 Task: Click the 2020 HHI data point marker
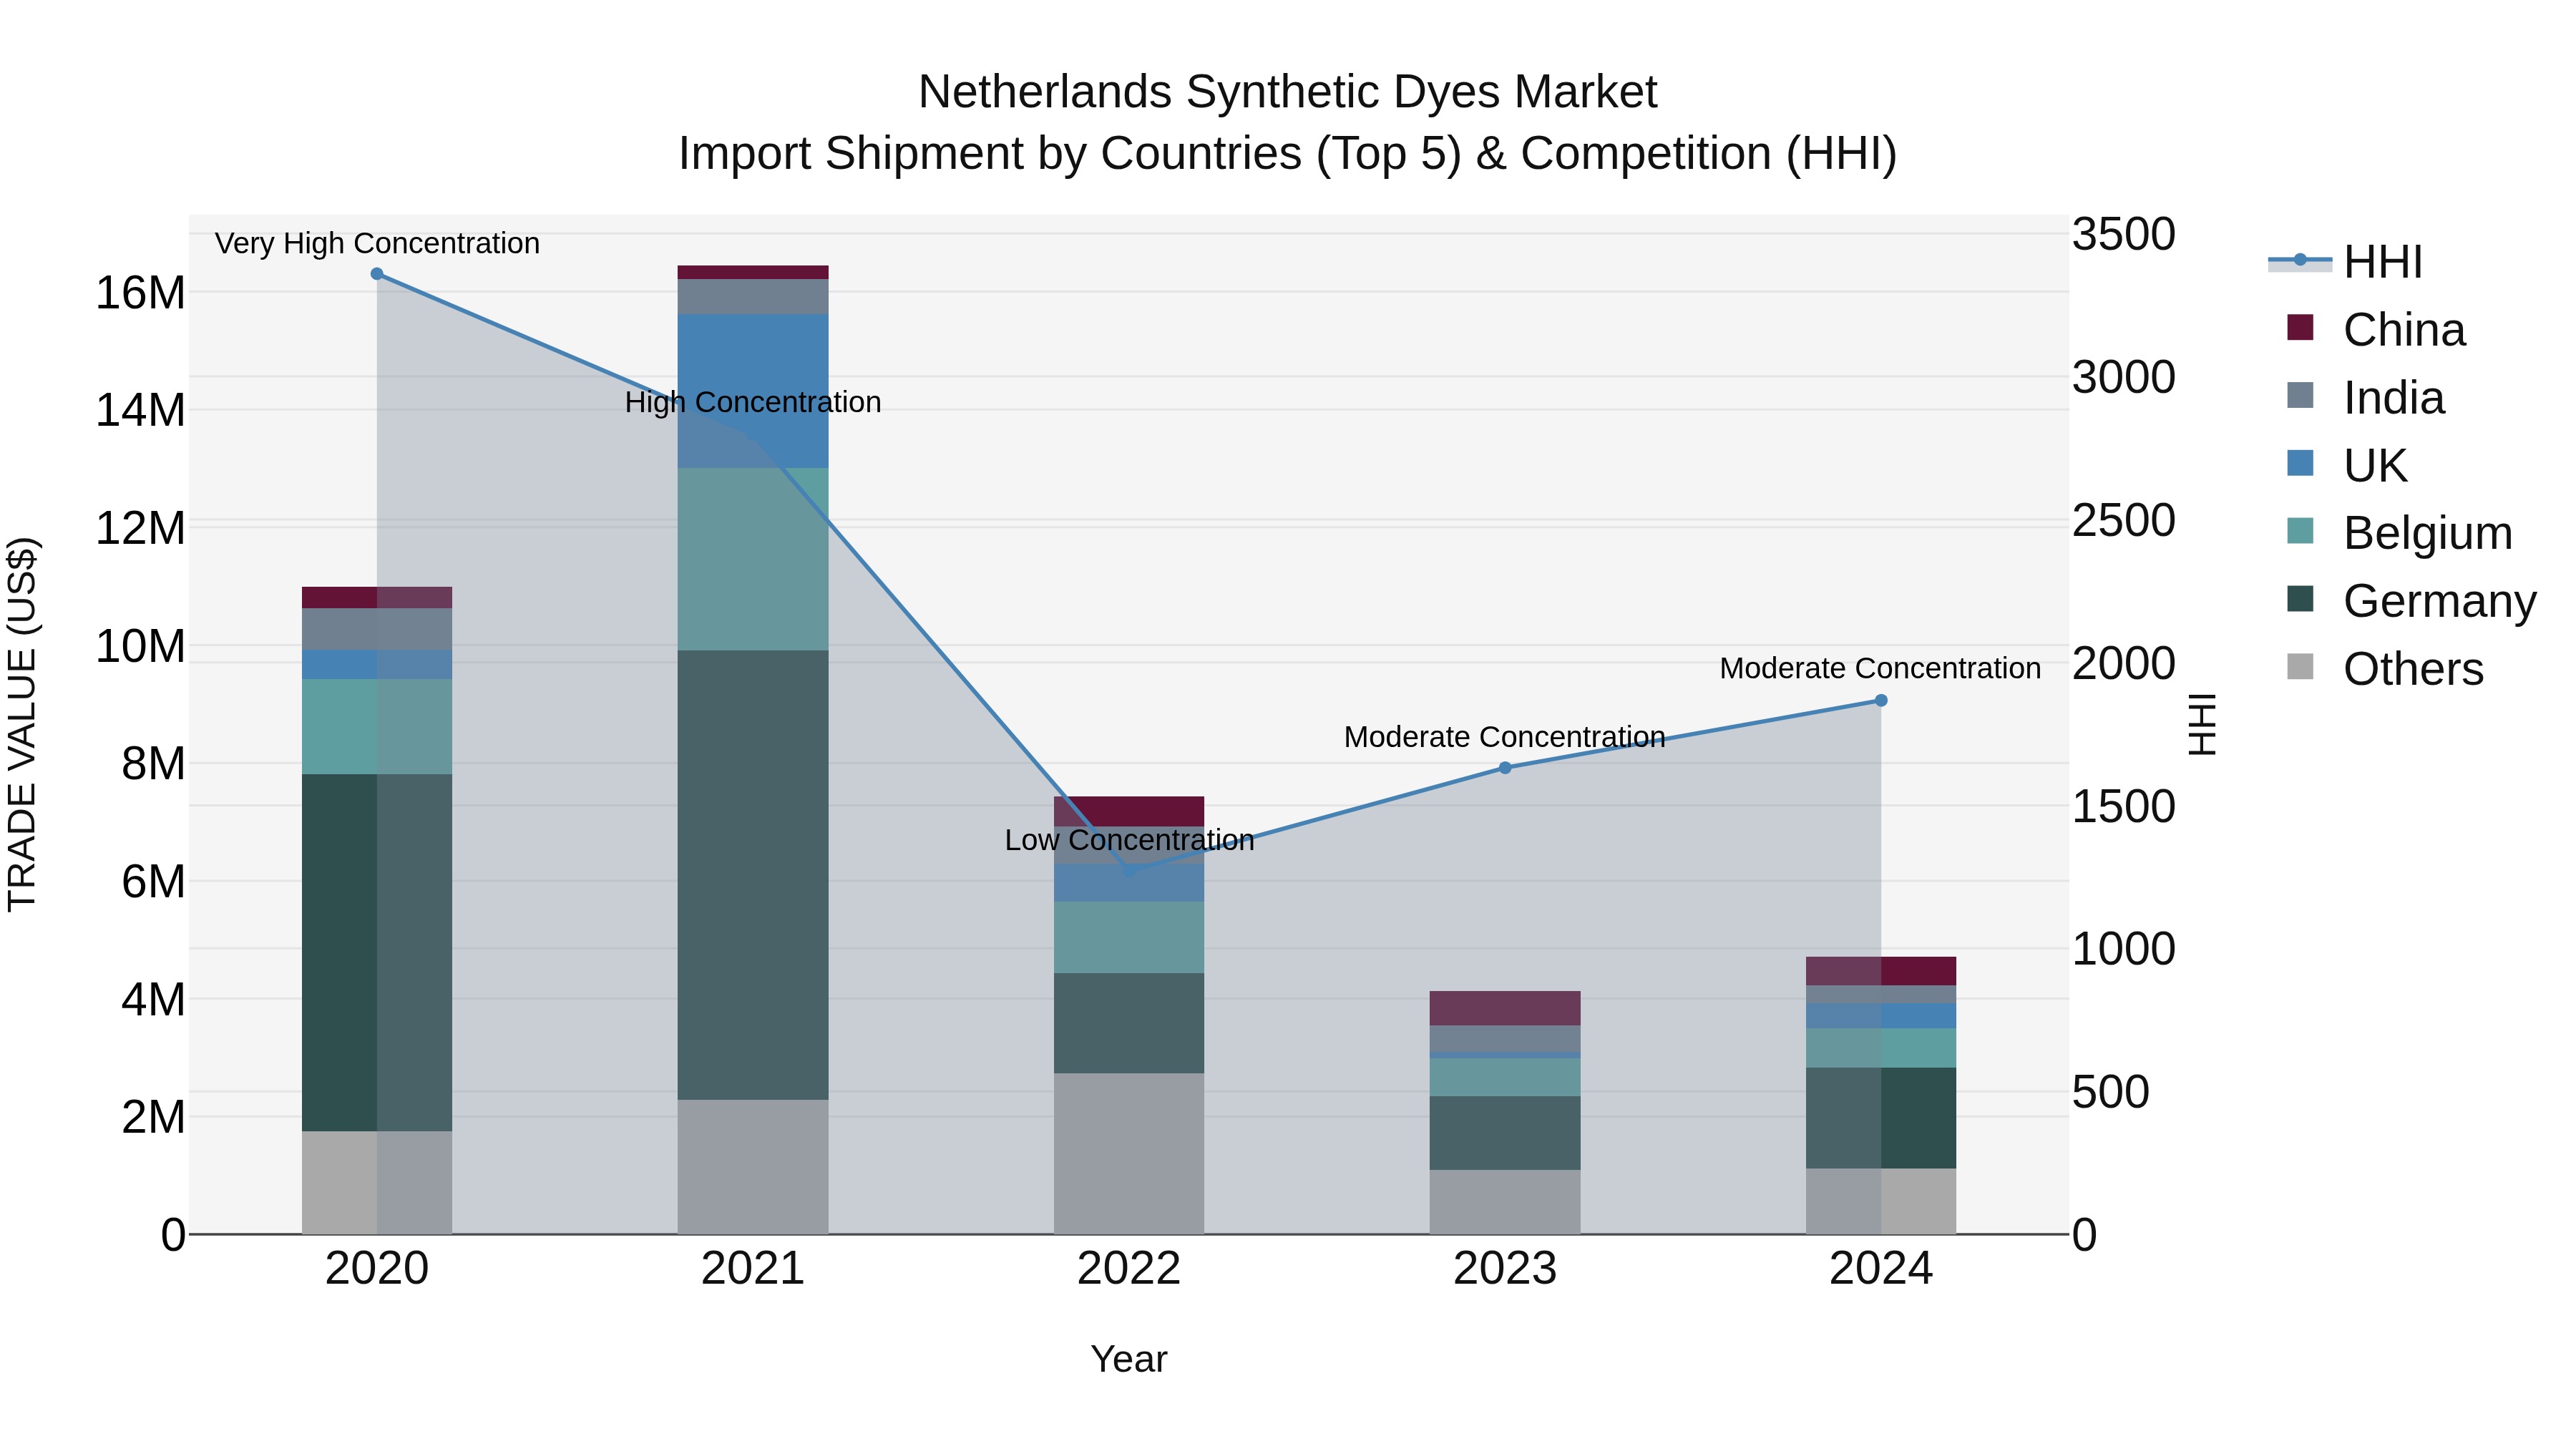377,274
